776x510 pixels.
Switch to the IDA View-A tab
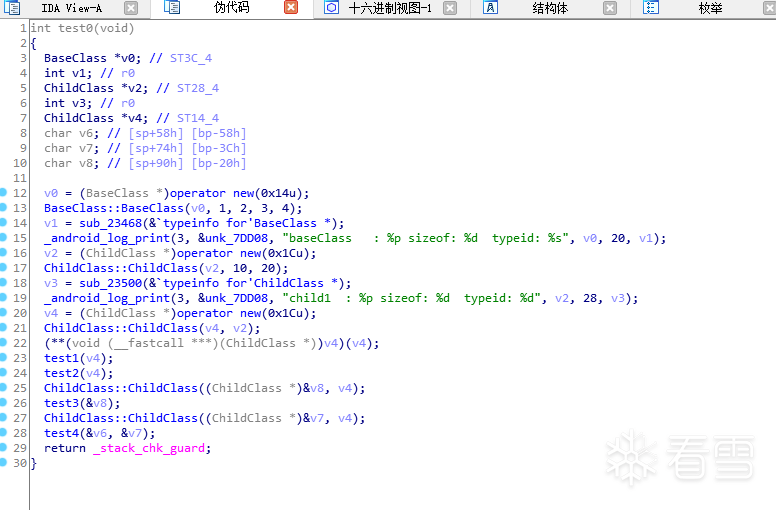[x=72, y=8]
